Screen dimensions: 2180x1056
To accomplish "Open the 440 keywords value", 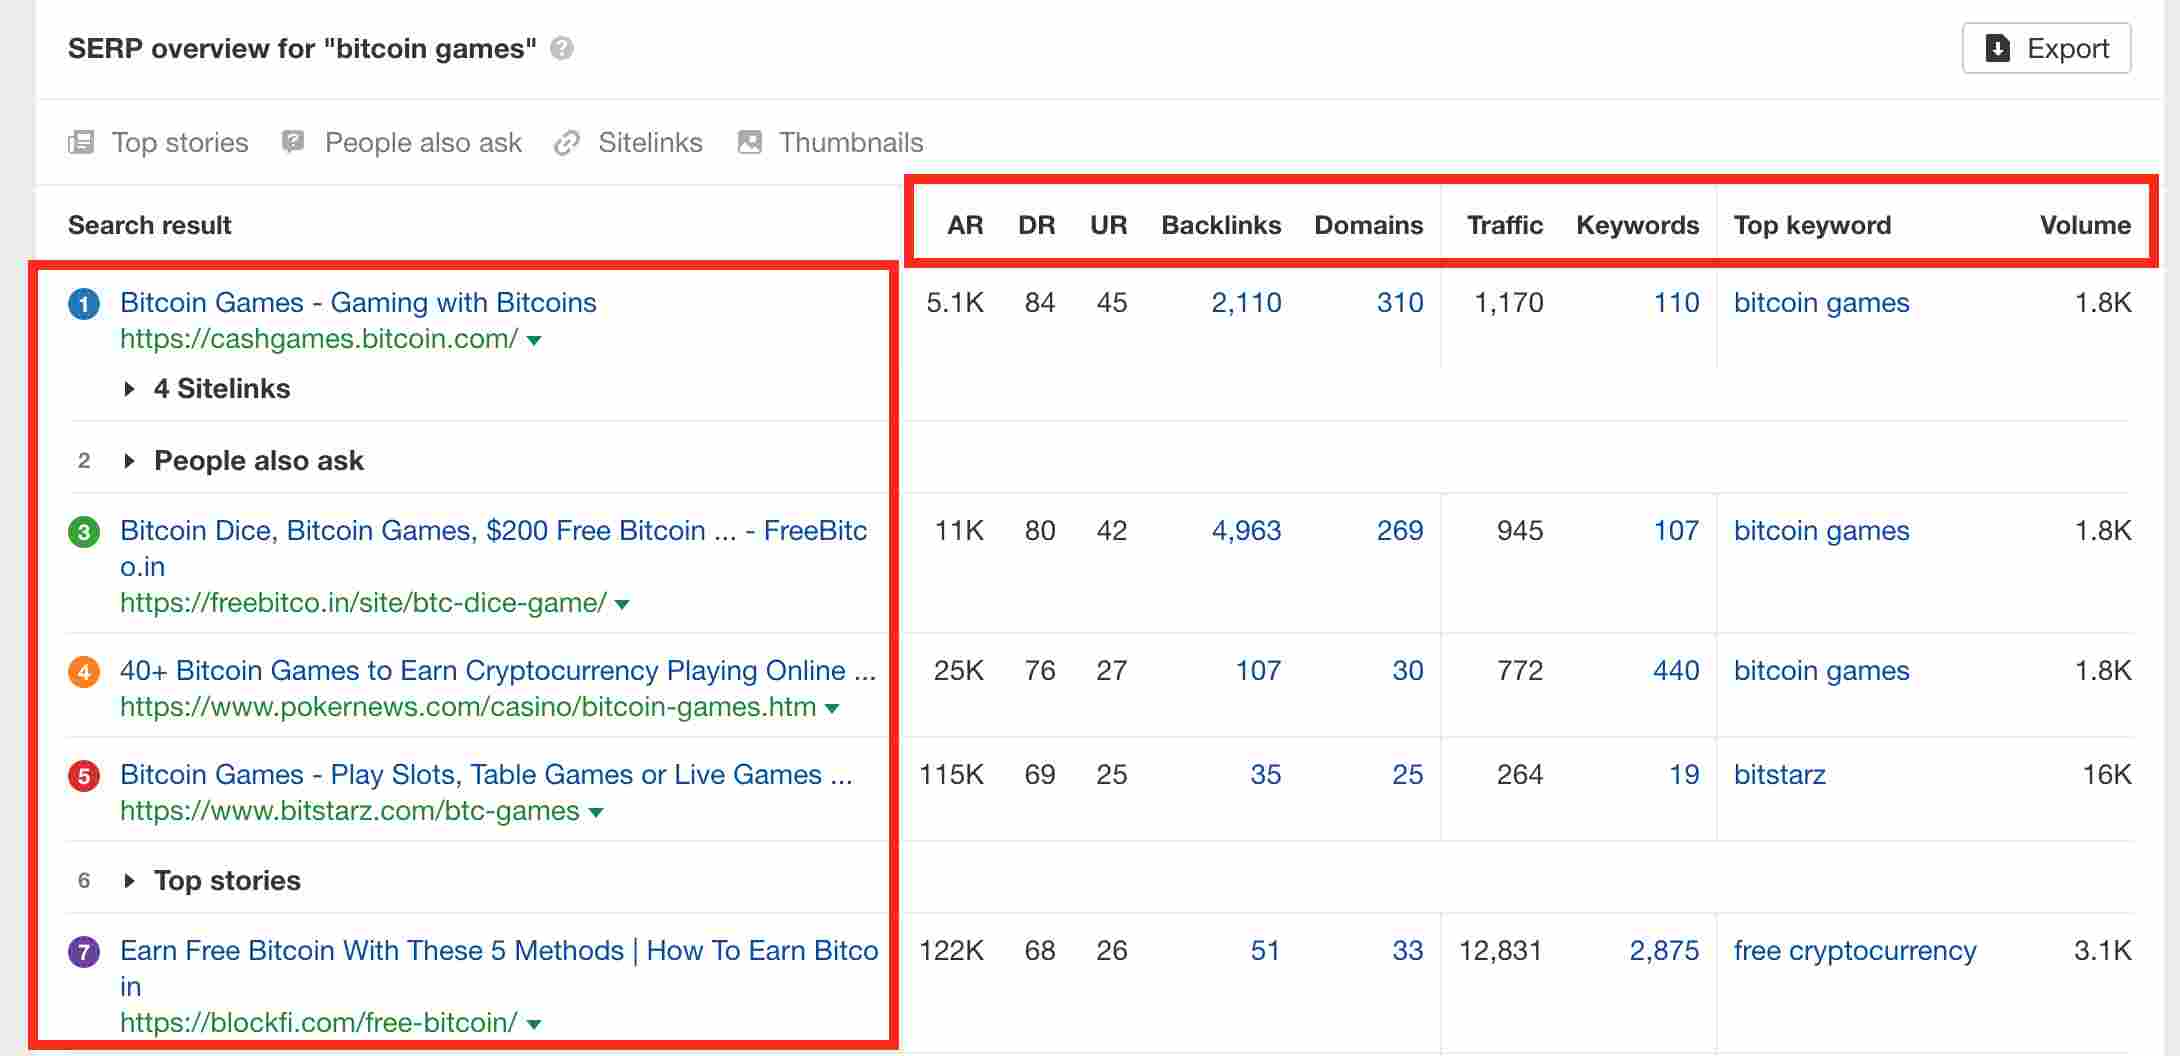I will 1677,670.
